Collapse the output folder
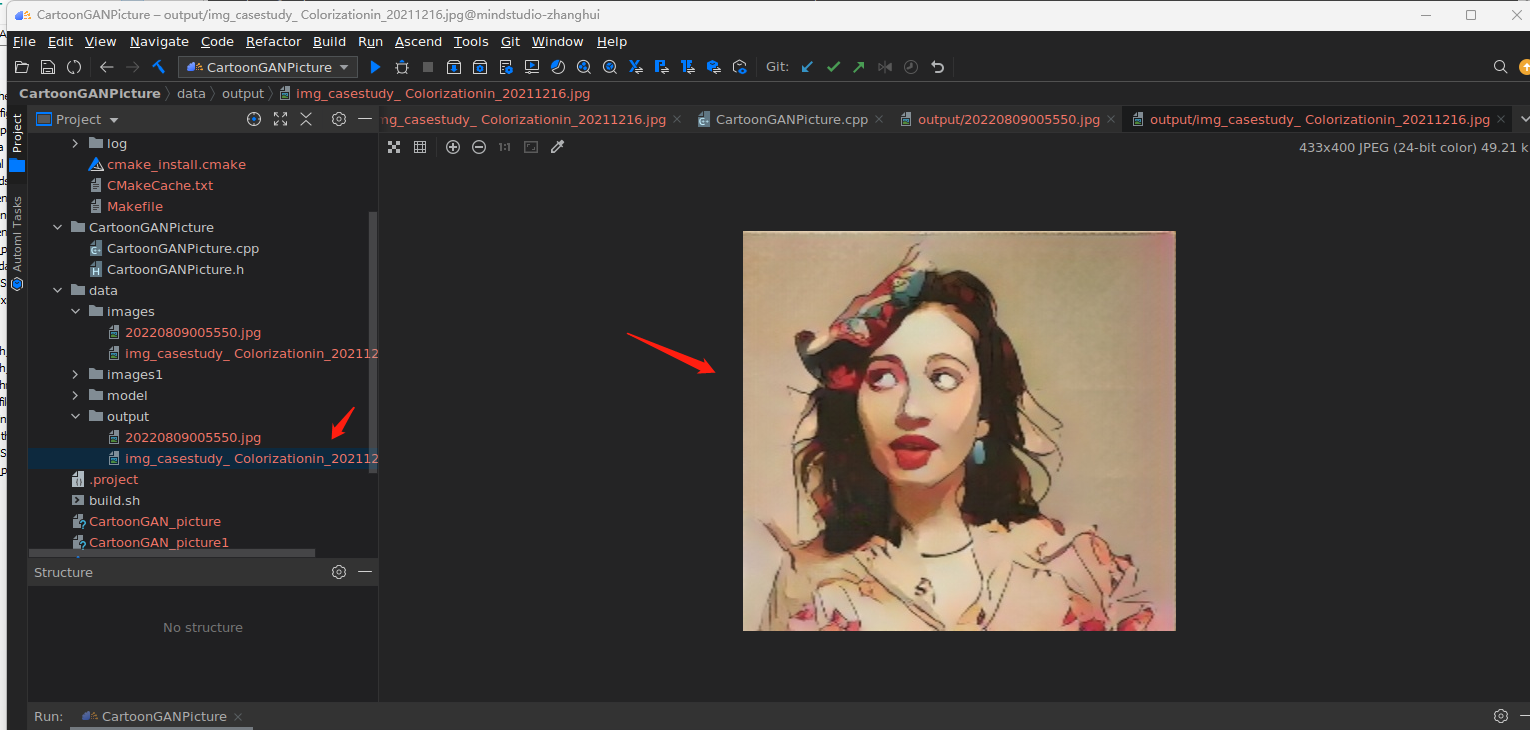This screenshot has height=730, width=1530. point(75,417)
